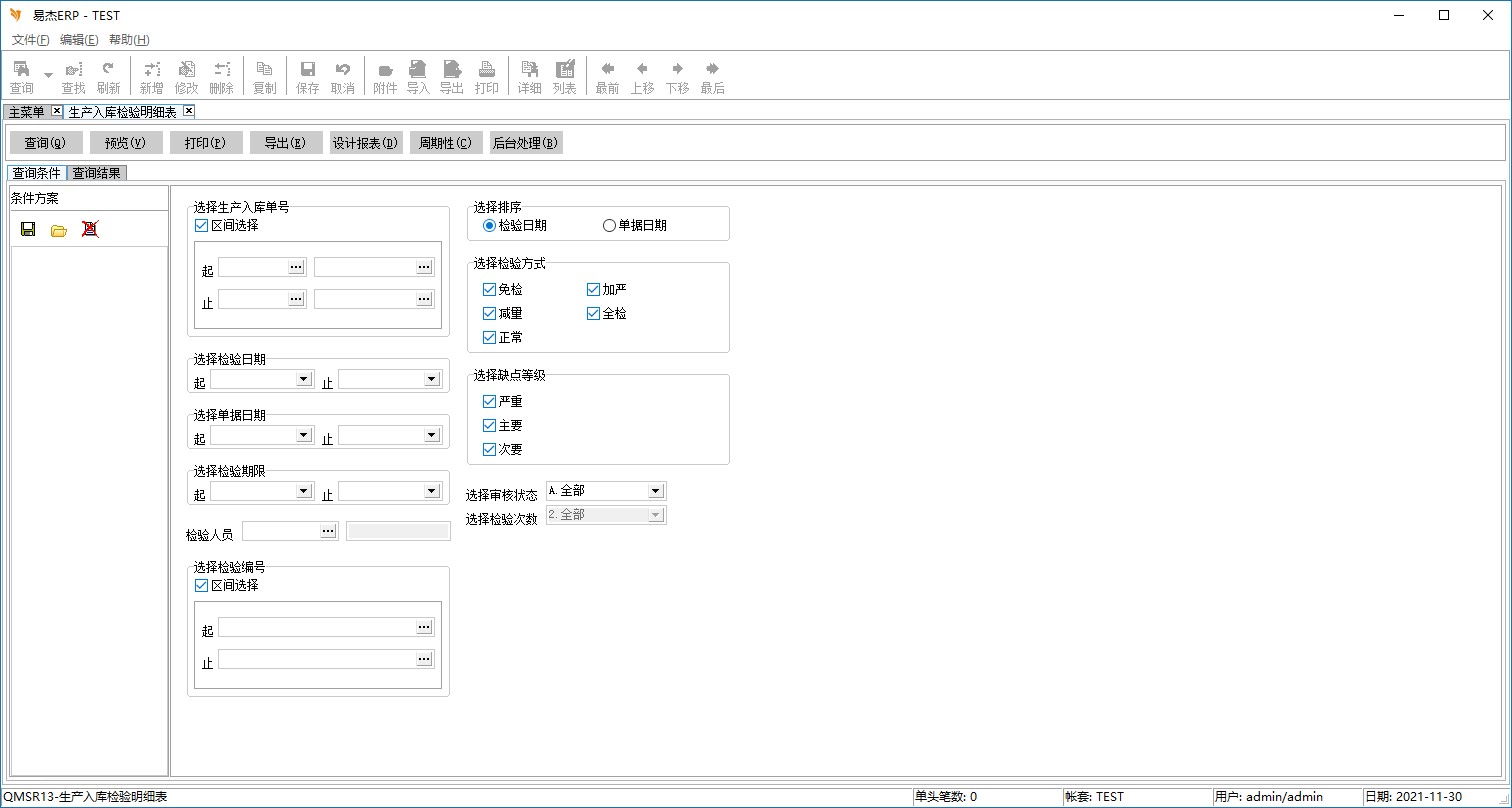
Task: Click the 设计报表(D) button
Action: 366,143
